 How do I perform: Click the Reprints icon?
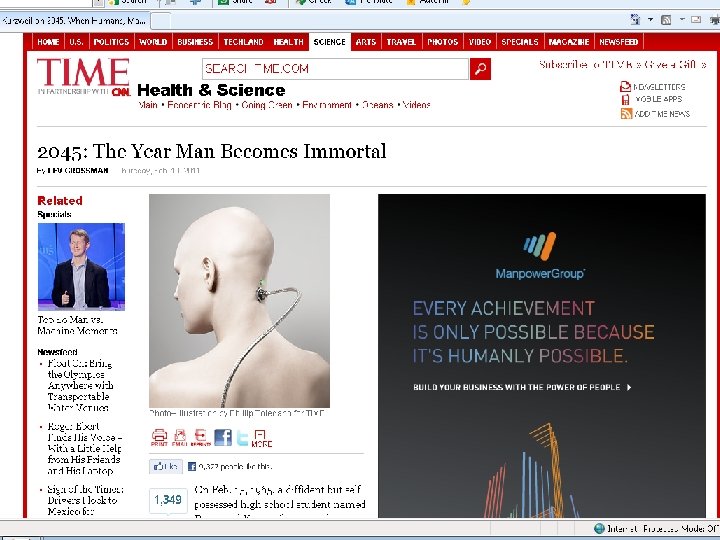(x=201, y=437)
